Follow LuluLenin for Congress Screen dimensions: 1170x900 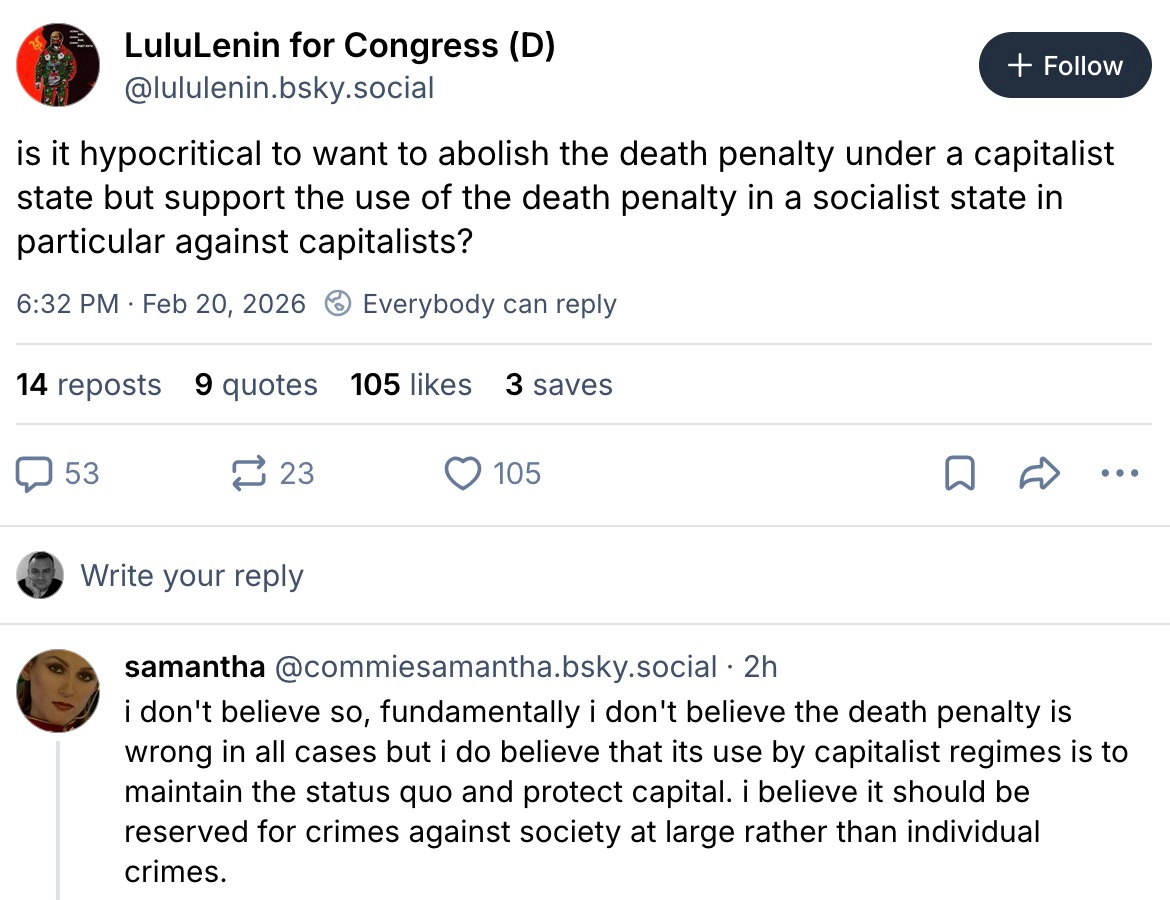pyautogui.click(x=1065, y=66)
